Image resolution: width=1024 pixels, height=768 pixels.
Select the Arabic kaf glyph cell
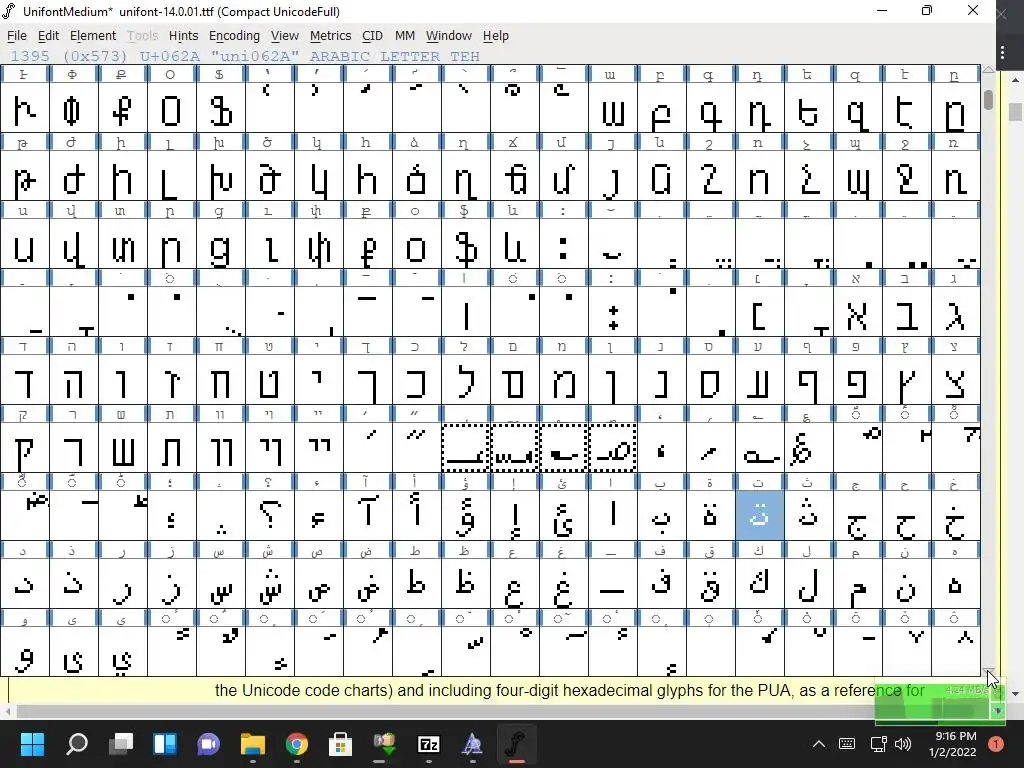click(760, 584)
